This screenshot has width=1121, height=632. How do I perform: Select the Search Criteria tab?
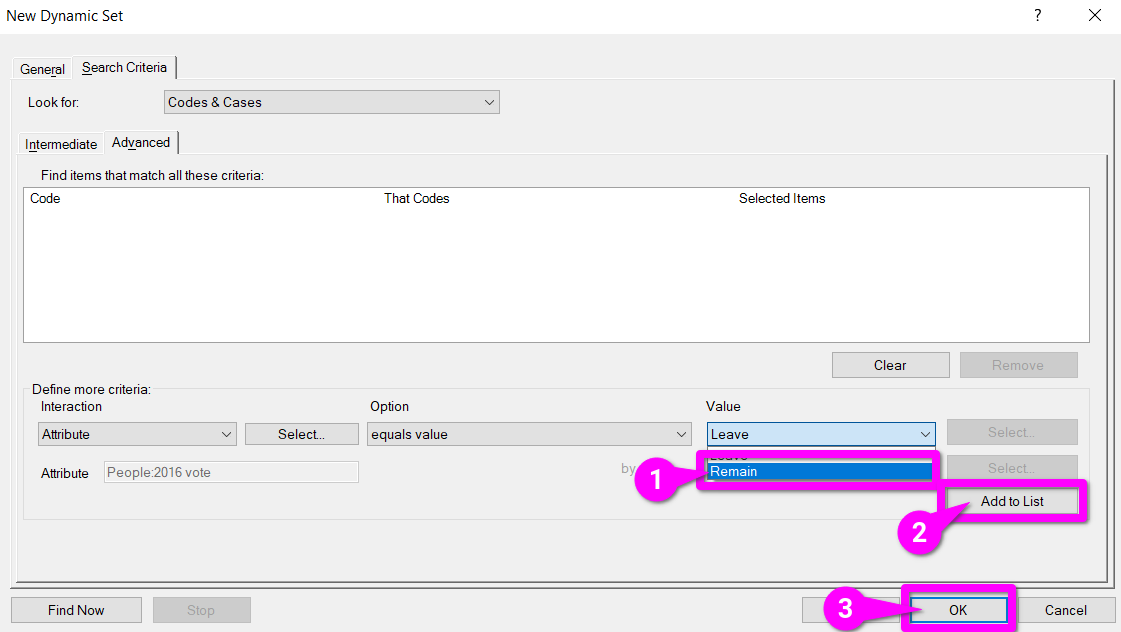124,68
